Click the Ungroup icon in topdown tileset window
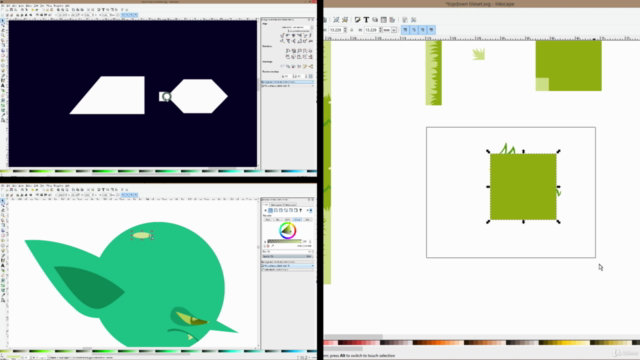The height and width of the screenshot is (360, 640). (x=345, y=20)
